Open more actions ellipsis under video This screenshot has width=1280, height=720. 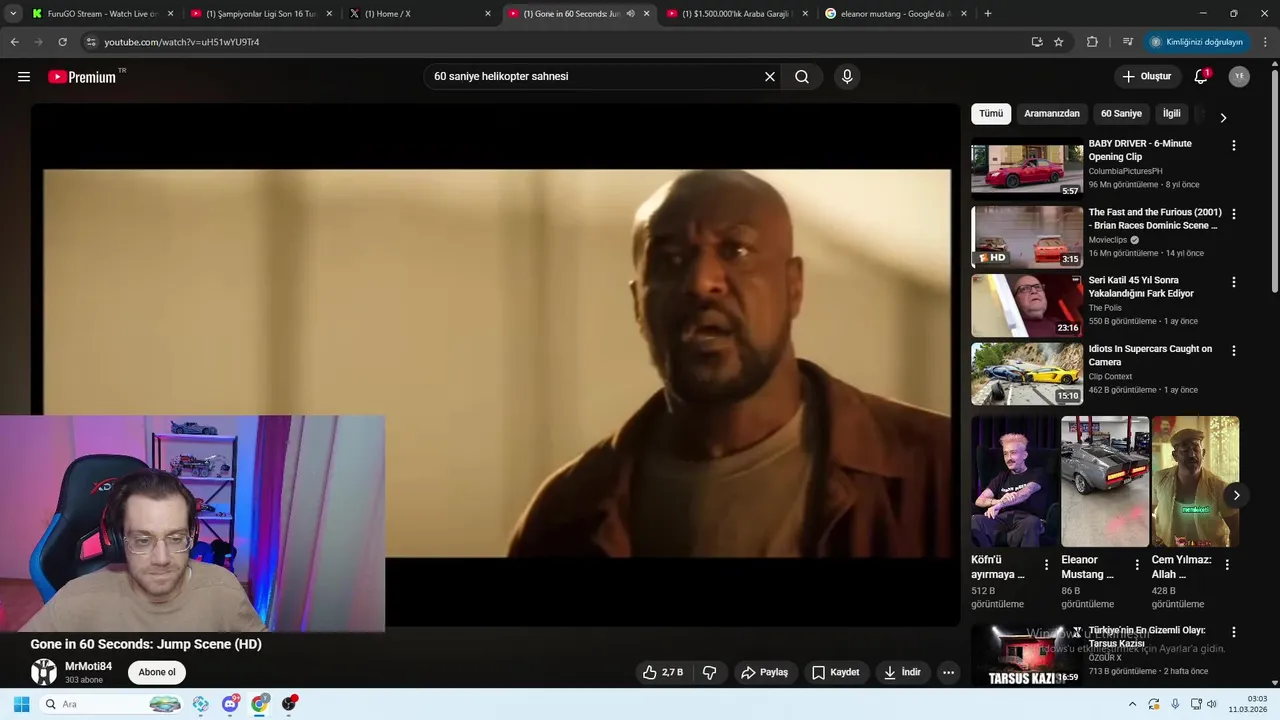pyautogui.click(x=948, y=673)
